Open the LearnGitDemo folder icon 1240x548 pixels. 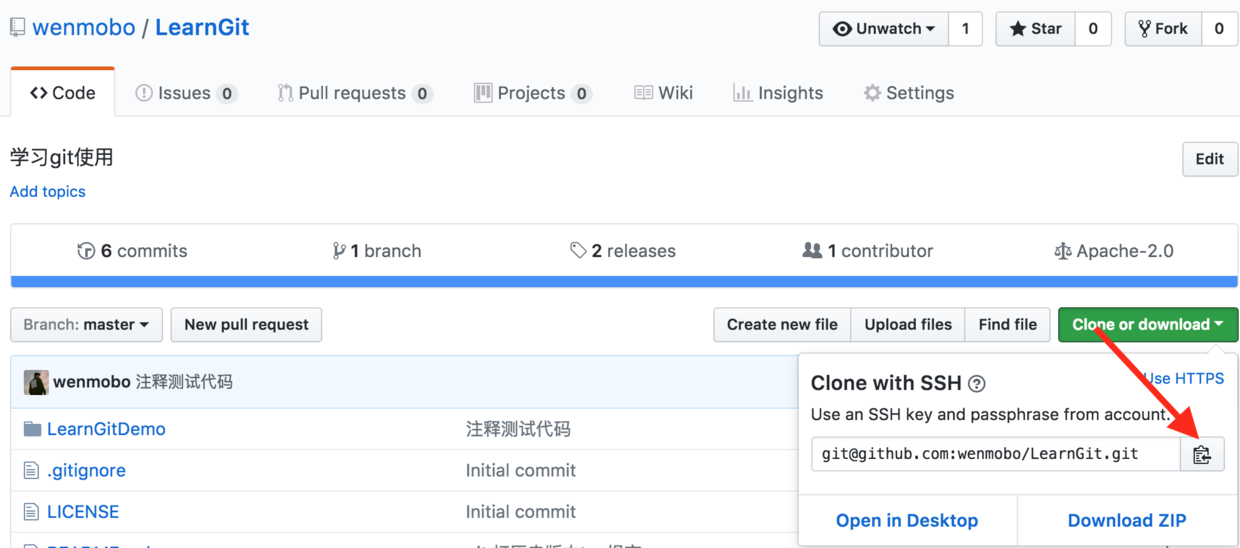32,429
